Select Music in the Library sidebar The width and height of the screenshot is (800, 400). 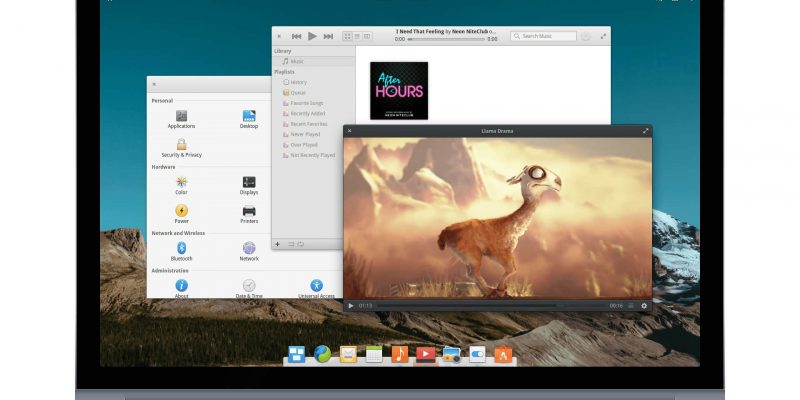(x=314, y=61)
